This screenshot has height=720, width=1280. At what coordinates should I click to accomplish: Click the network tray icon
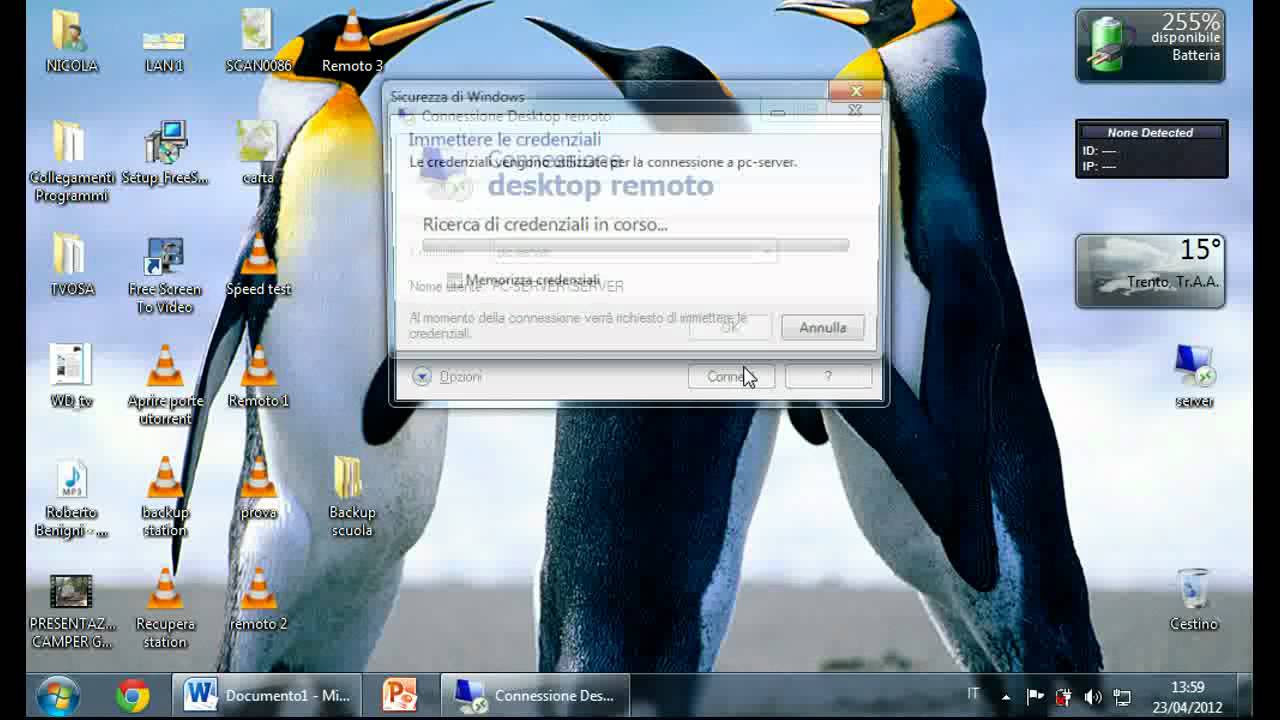click(1122, 697)
